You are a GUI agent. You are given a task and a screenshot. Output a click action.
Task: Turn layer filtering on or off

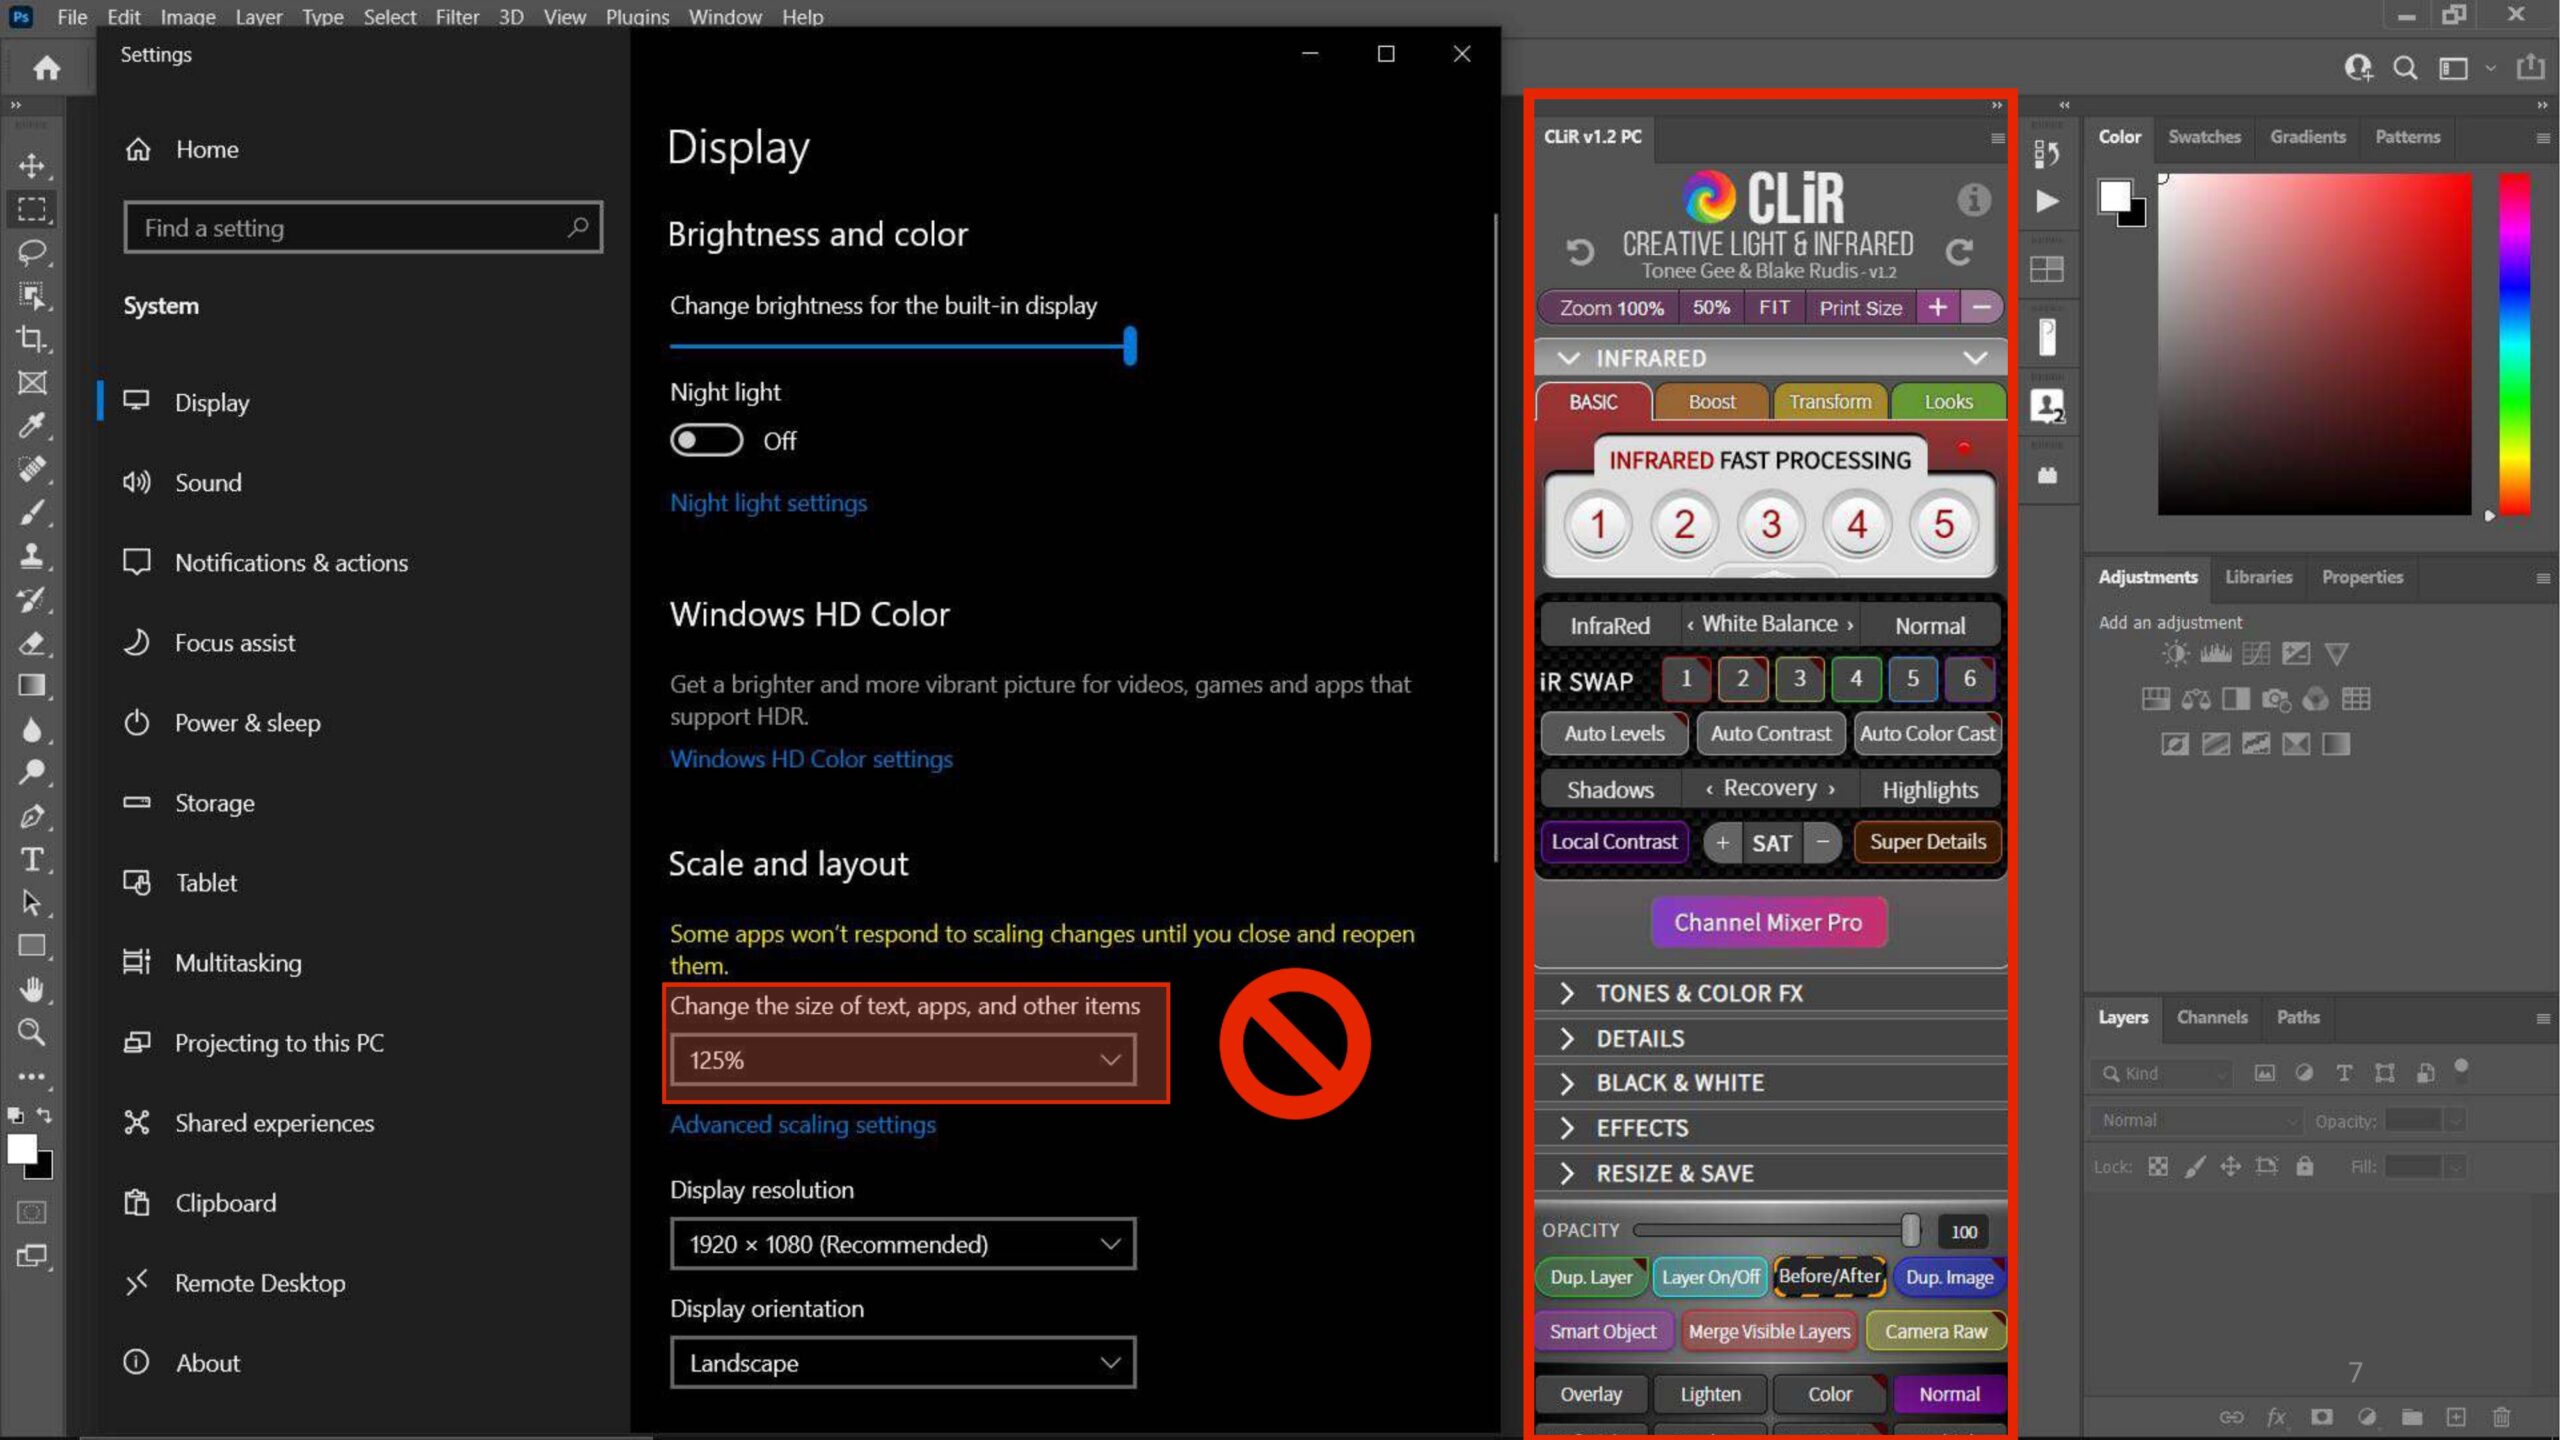click(x=2462, y=1066)
